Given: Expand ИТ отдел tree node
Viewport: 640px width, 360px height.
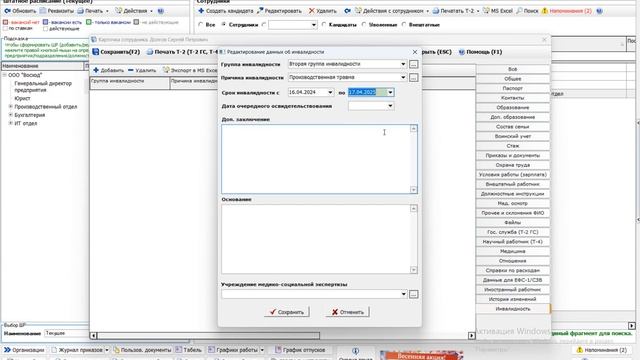Looking at the screenshot, I should pyautogui.click(x=11, y=123).
